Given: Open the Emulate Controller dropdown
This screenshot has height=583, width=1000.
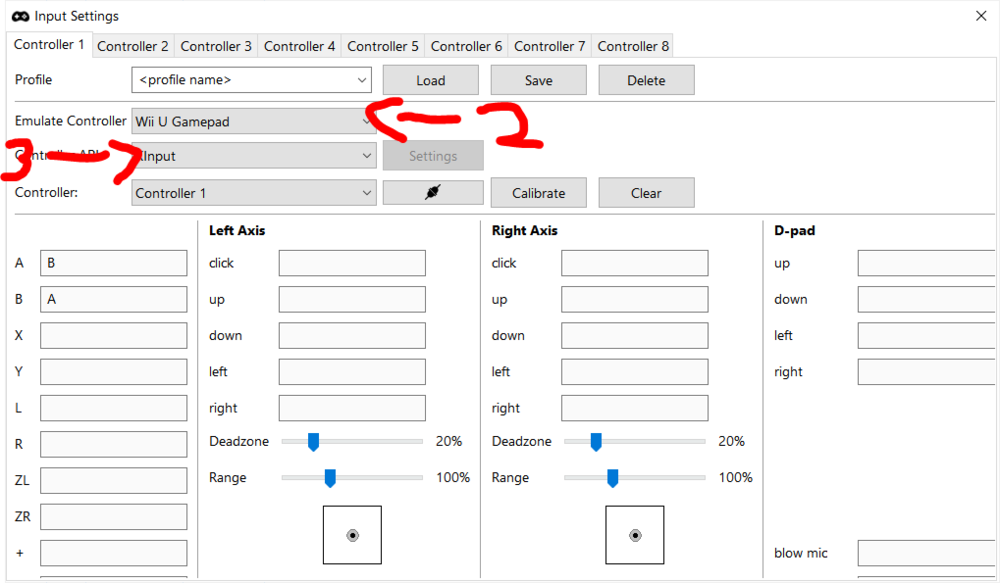Looking at the screenshot, I should click(x=253, y=122).
